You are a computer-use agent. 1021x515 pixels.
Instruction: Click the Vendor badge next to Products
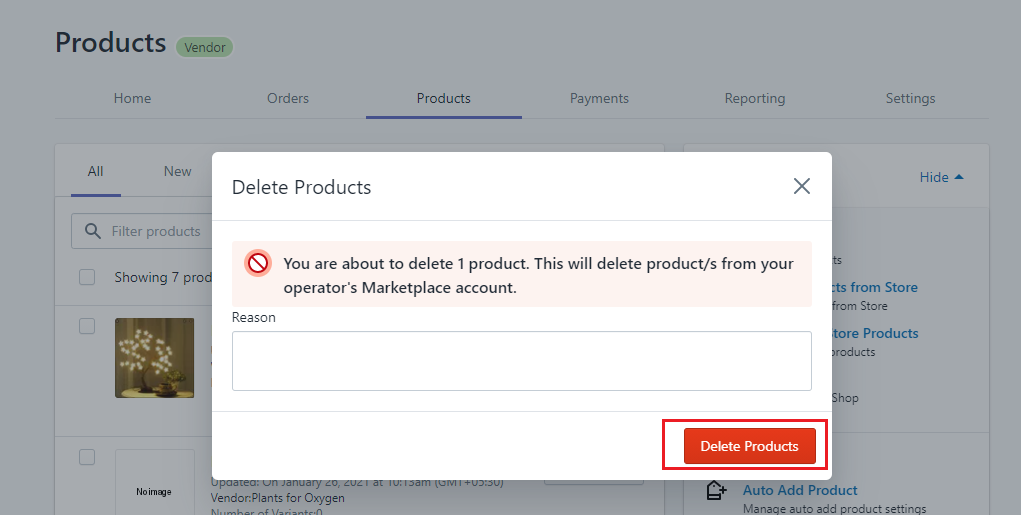pyautogui.click(x=204, y=47)
